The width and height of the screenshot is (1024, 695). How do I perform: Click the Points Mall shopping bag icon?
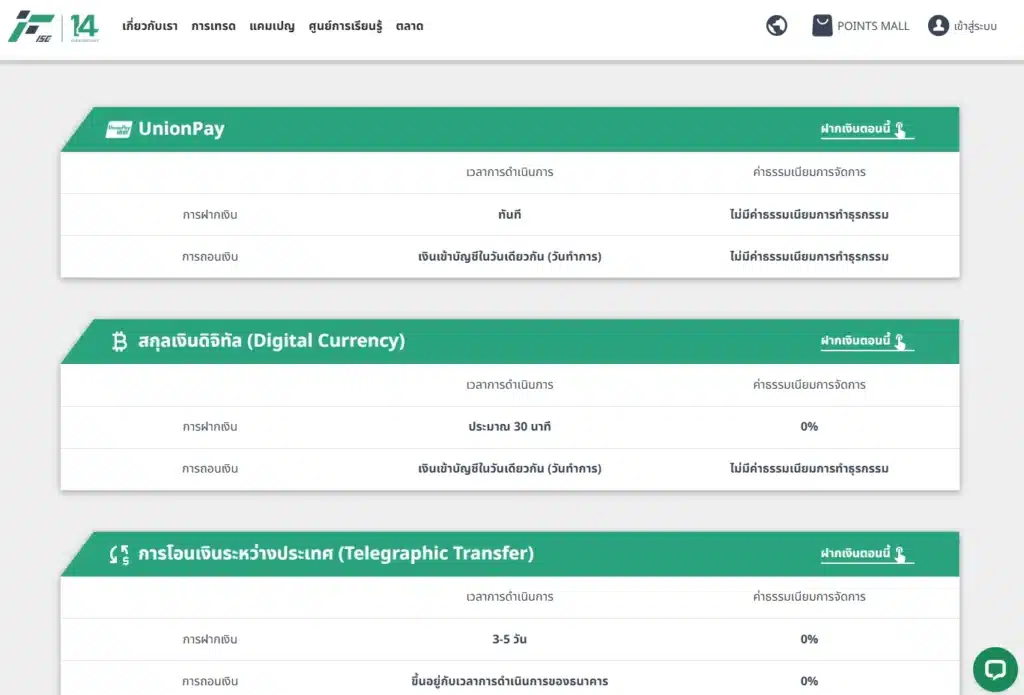pos(822,26)
